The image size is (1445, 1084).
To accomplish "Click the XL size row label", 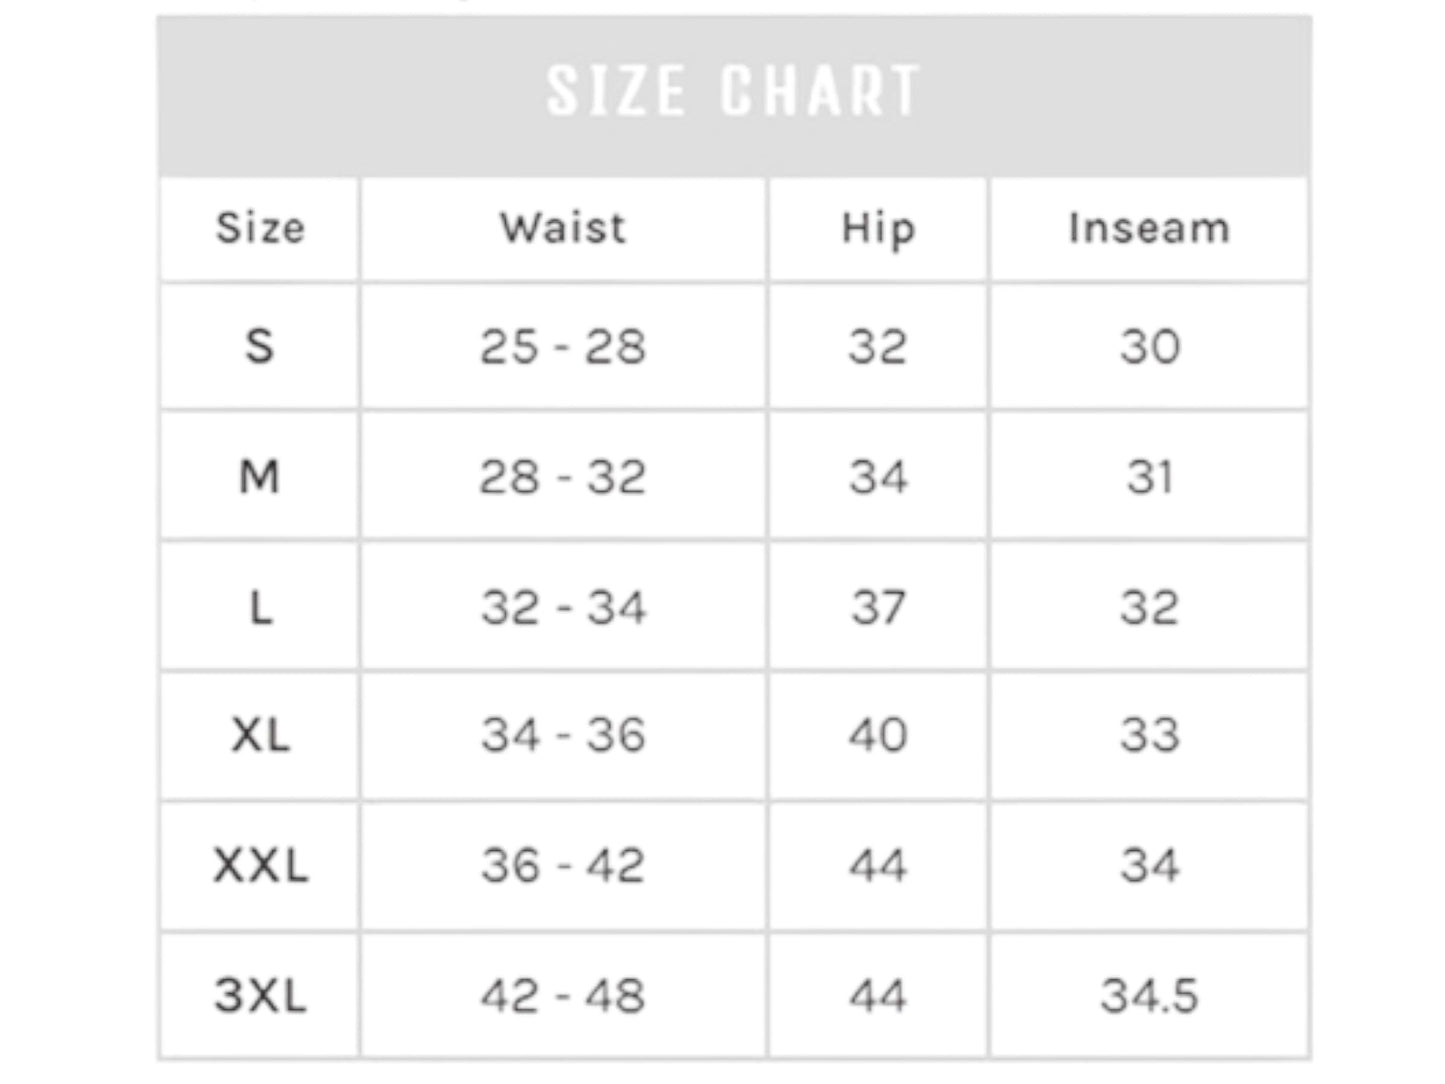I will (x=260, y=736).
